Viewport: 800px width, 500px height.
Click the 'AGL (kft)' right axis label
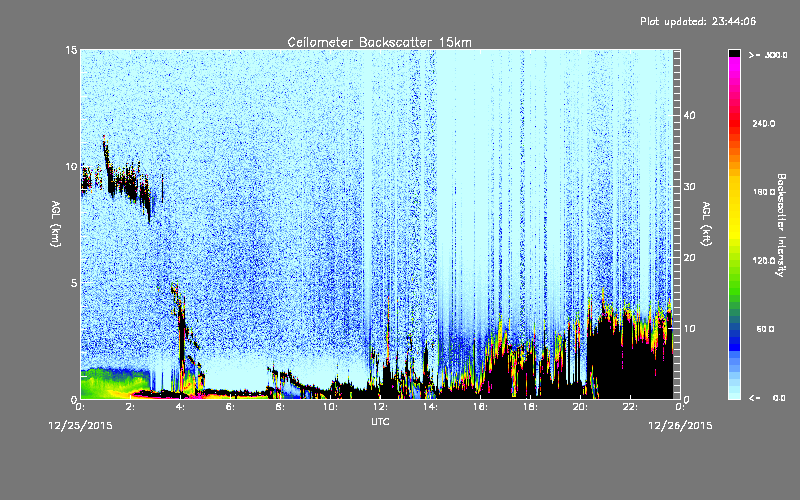[x=706, y=223]
